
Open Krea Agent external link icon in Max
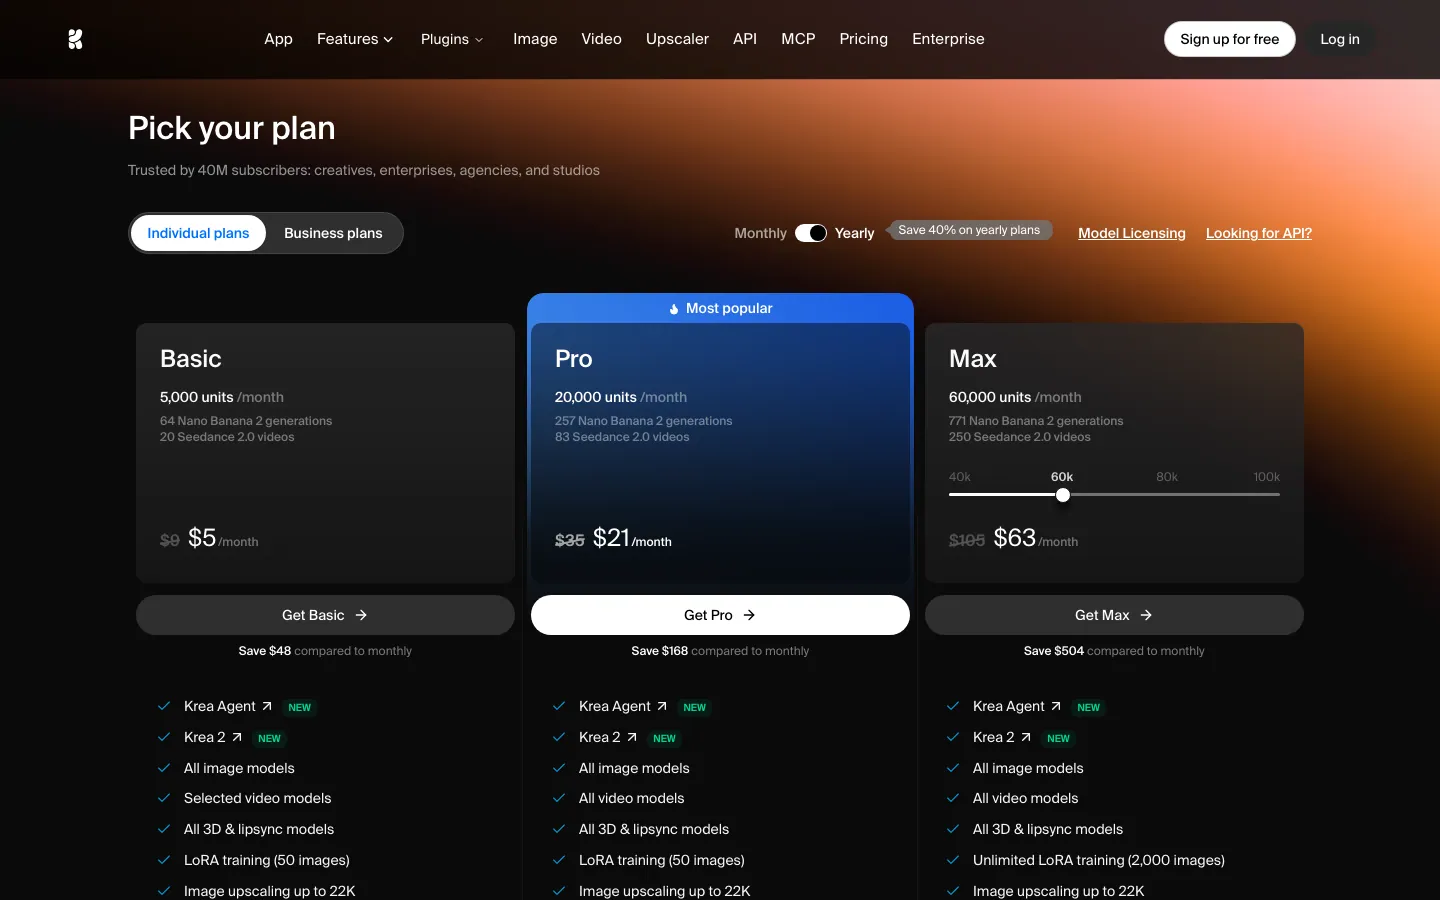(x=1056, y=706)
